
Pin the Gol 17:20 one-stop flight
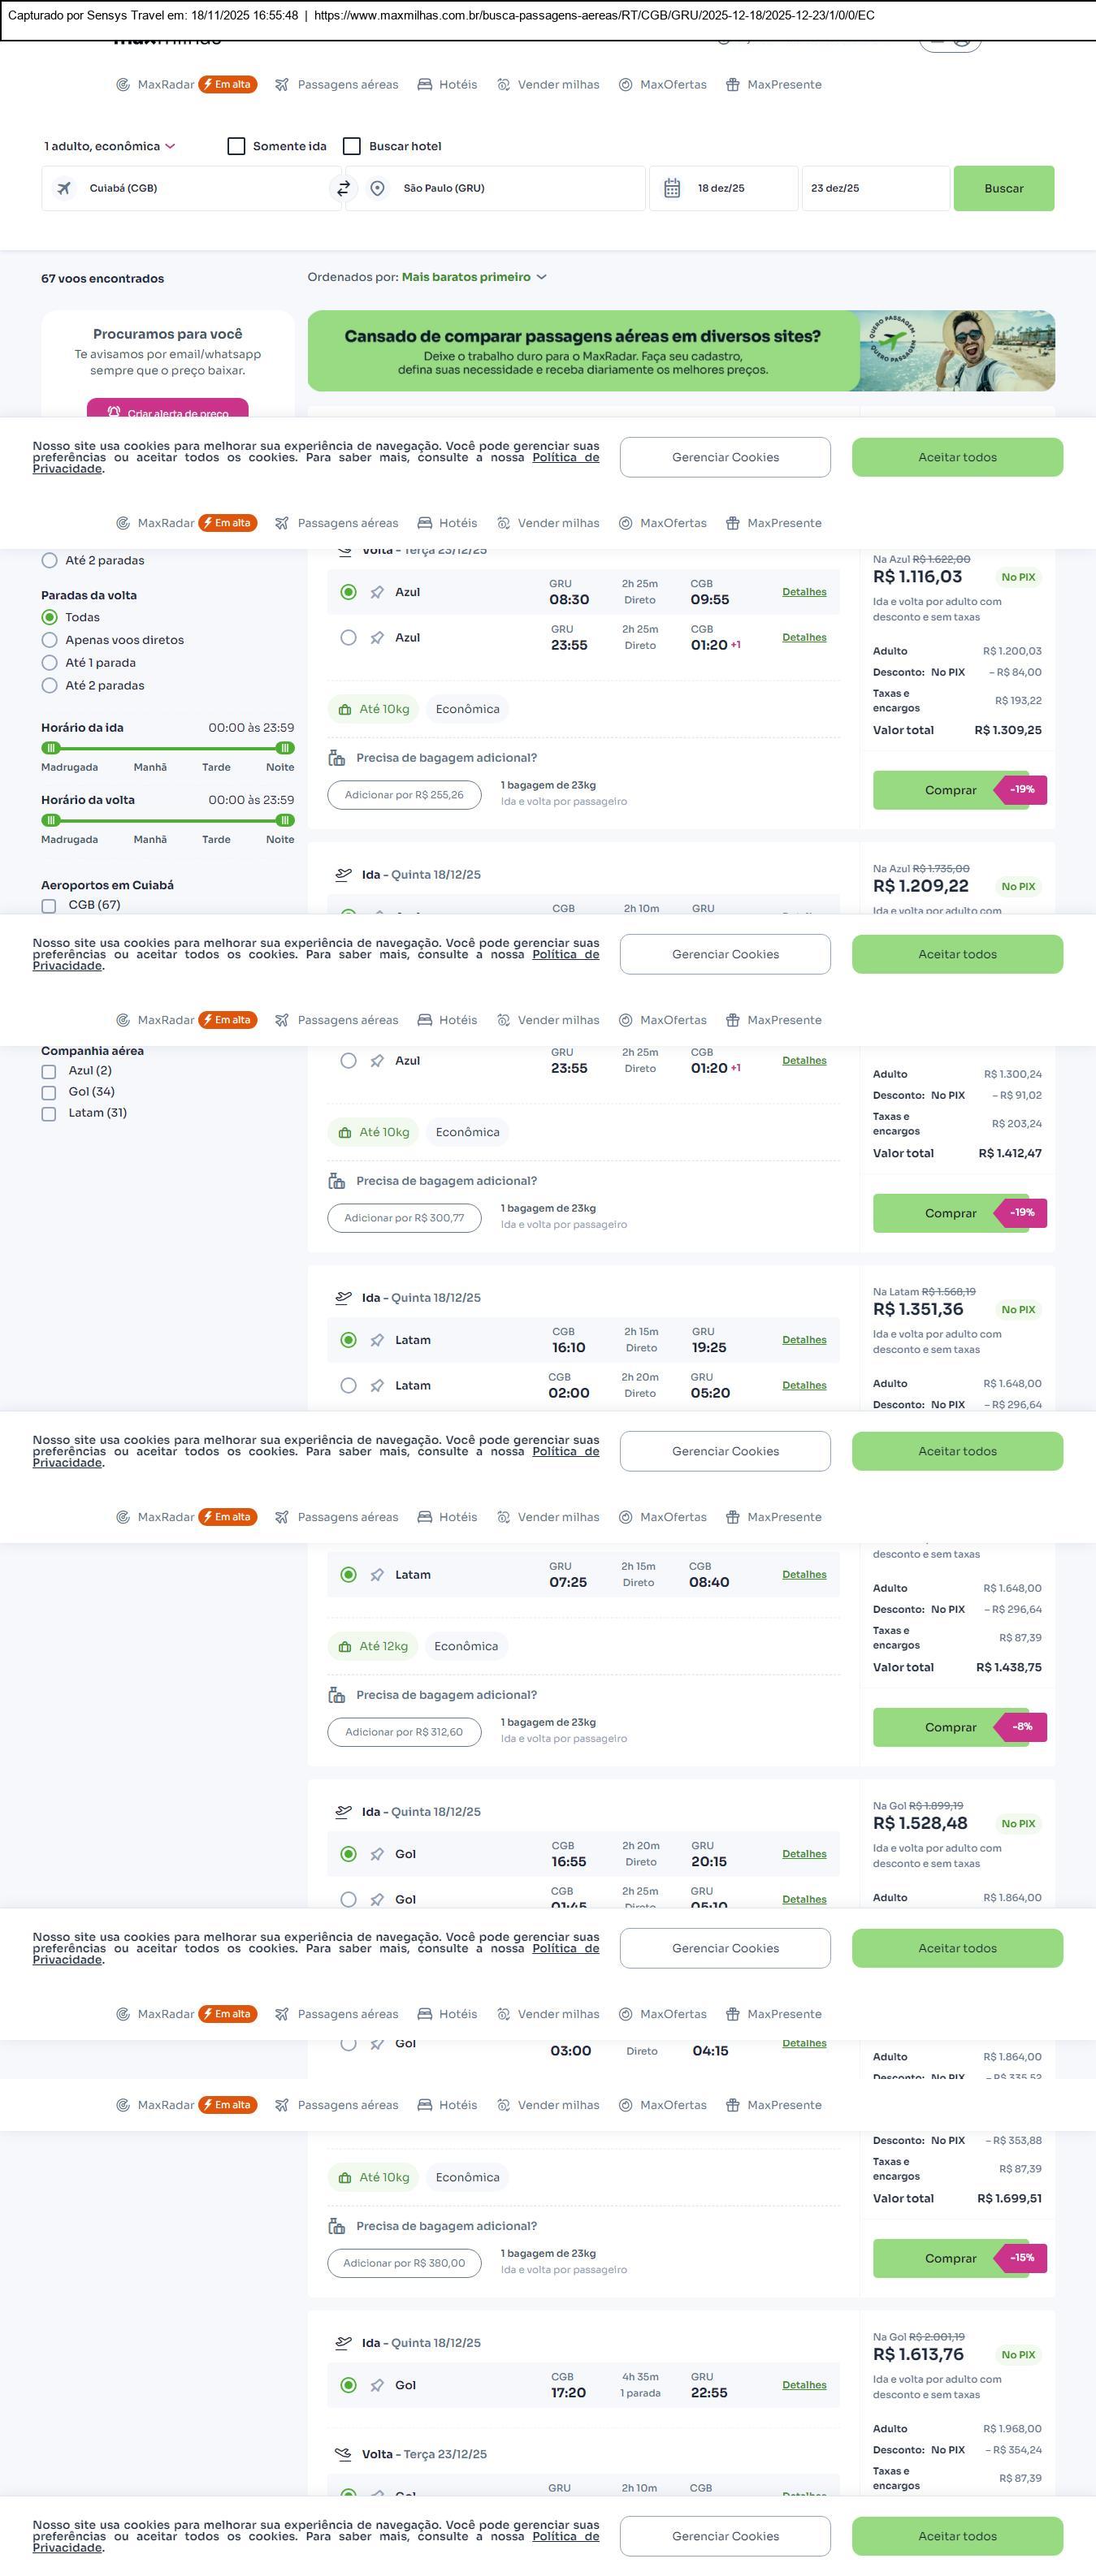click(x=377, y=2385)
